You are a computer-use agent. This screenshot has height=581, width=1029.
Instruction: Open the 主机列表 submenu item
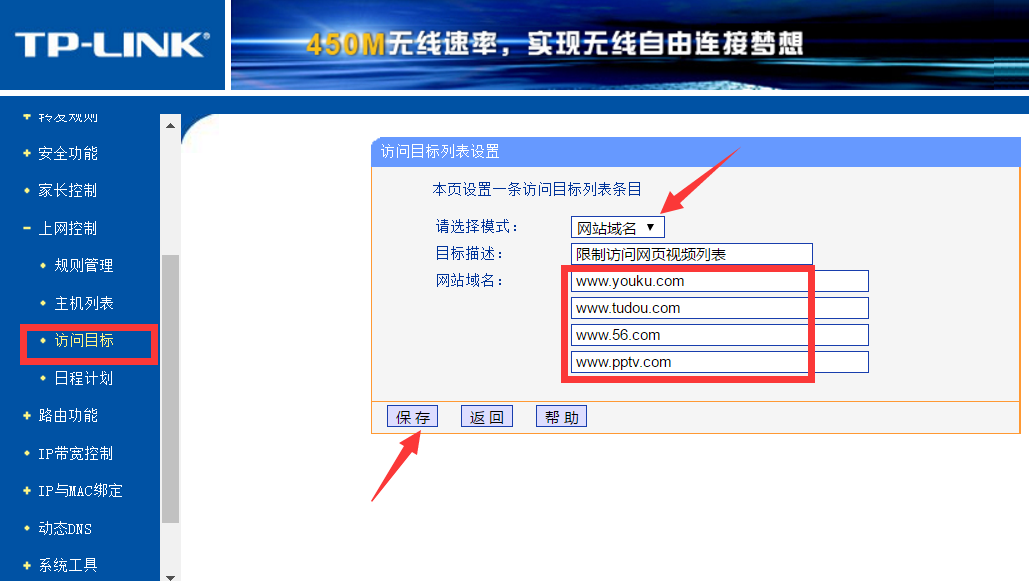(83, 303)
